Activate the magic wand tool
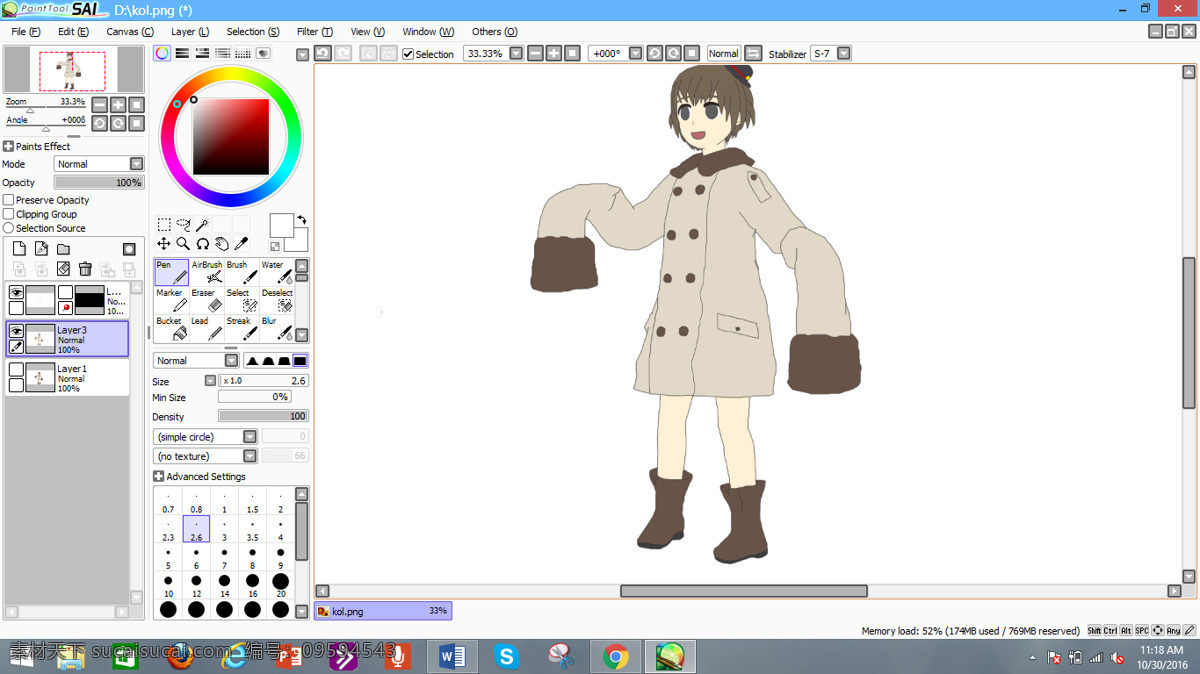Image resolution: width=1200 pixels, height=674 pixels. pyautogui.click(x=202, y=225)
